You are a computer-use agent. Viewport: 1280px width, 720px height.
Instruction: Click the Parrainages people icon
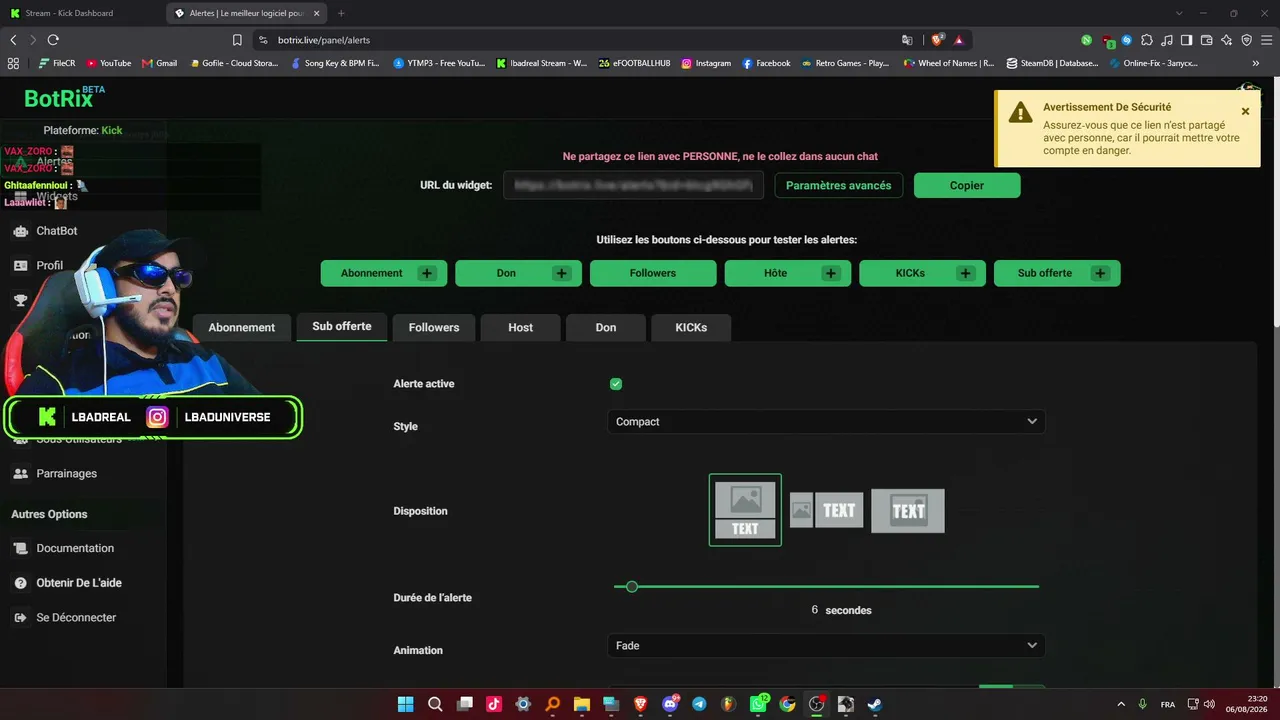click(20, 474)
